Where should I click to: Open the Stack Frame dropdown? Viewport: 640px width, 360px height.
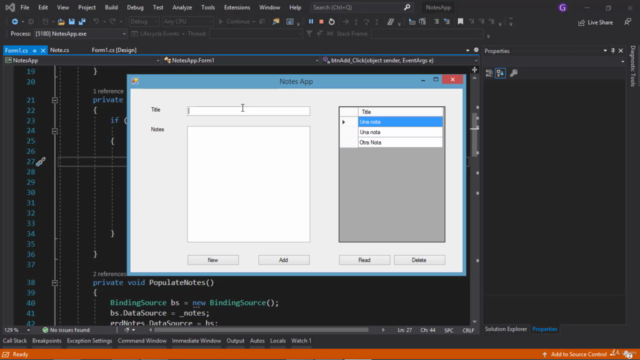coord(427,34)
